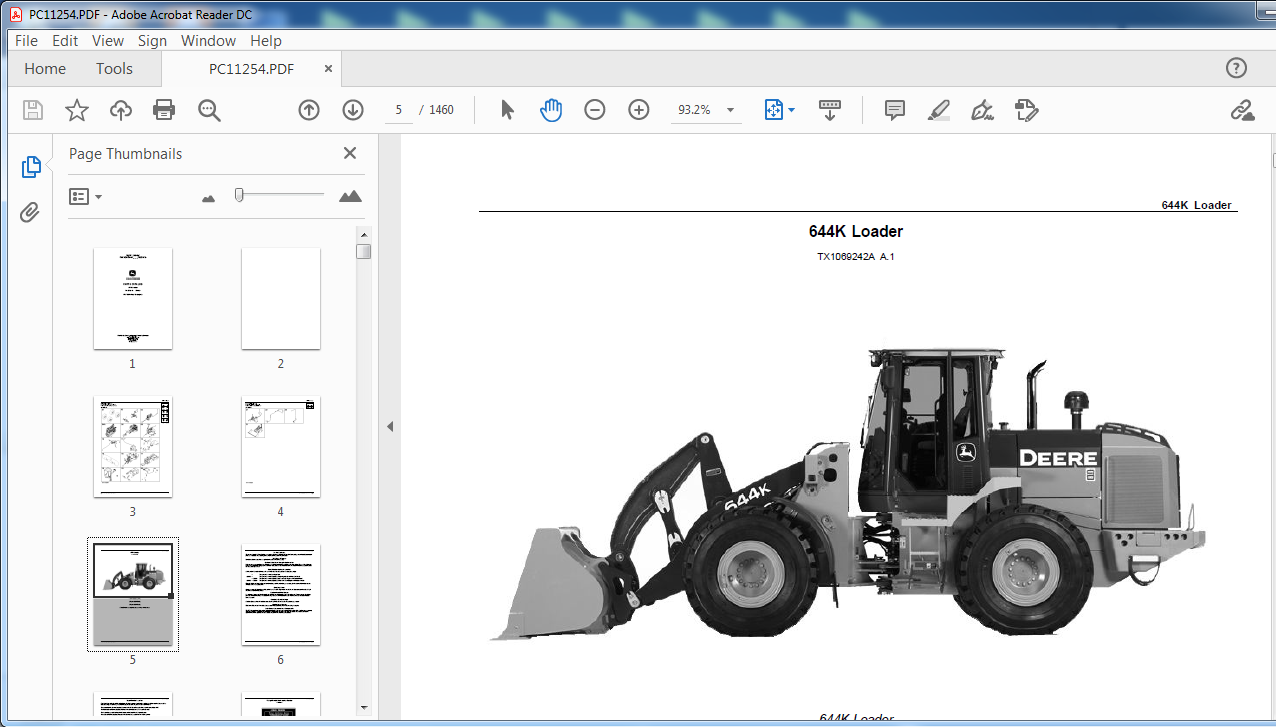Screen dimensions: 1276x727
Task: Click the 644K Loader page heading
Action: tap(856, 232)
